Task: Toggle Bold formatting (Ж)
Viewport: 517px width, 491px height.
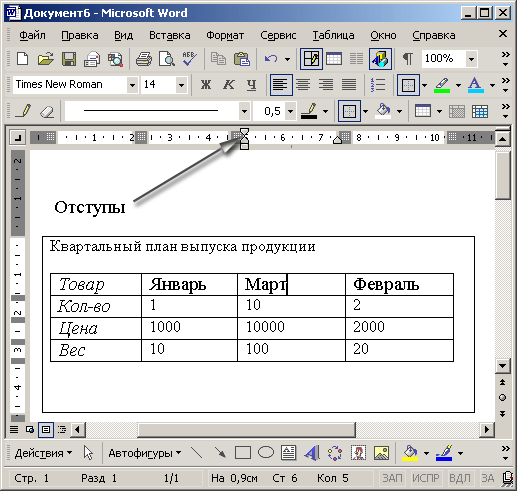Action: point(206,85)
